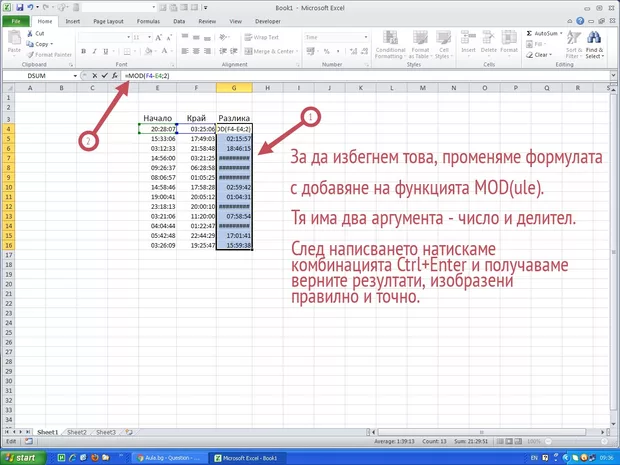Click the Format Painter brush

click(49, 55)
